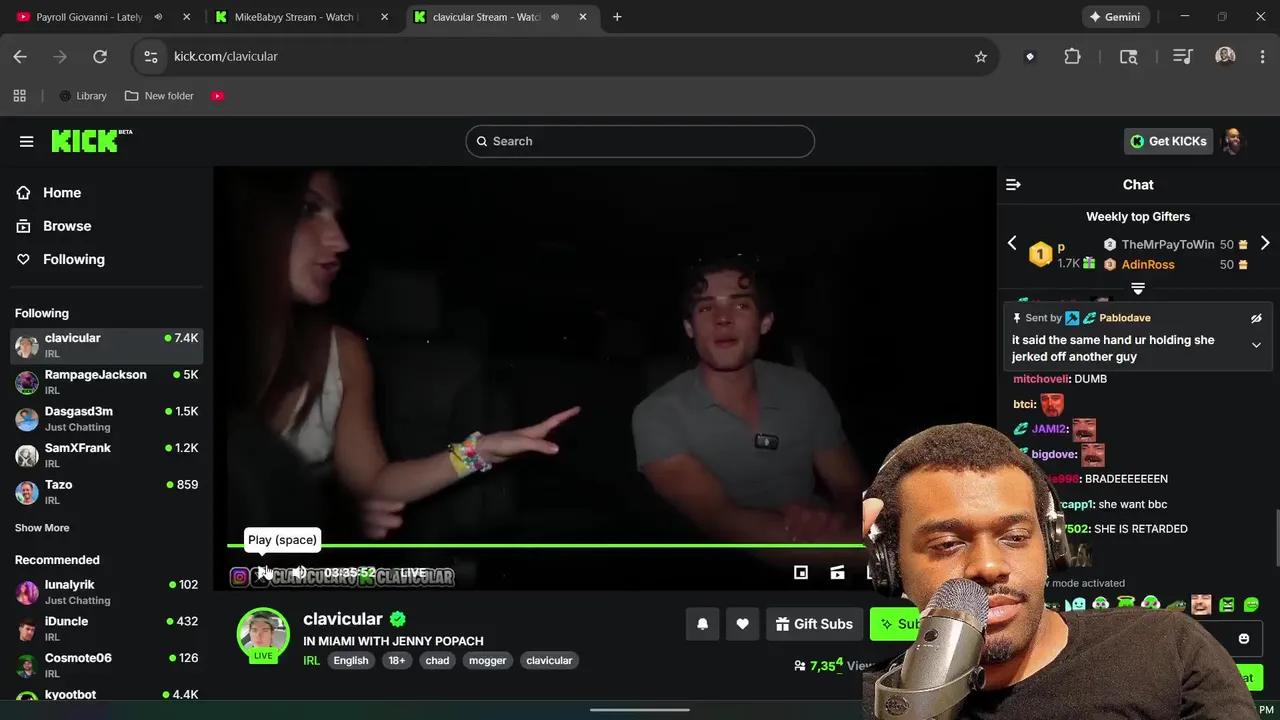Click the 18+ tag
Image resolution: width=1280 pixels, height=720 pixels.
[397, 661]
